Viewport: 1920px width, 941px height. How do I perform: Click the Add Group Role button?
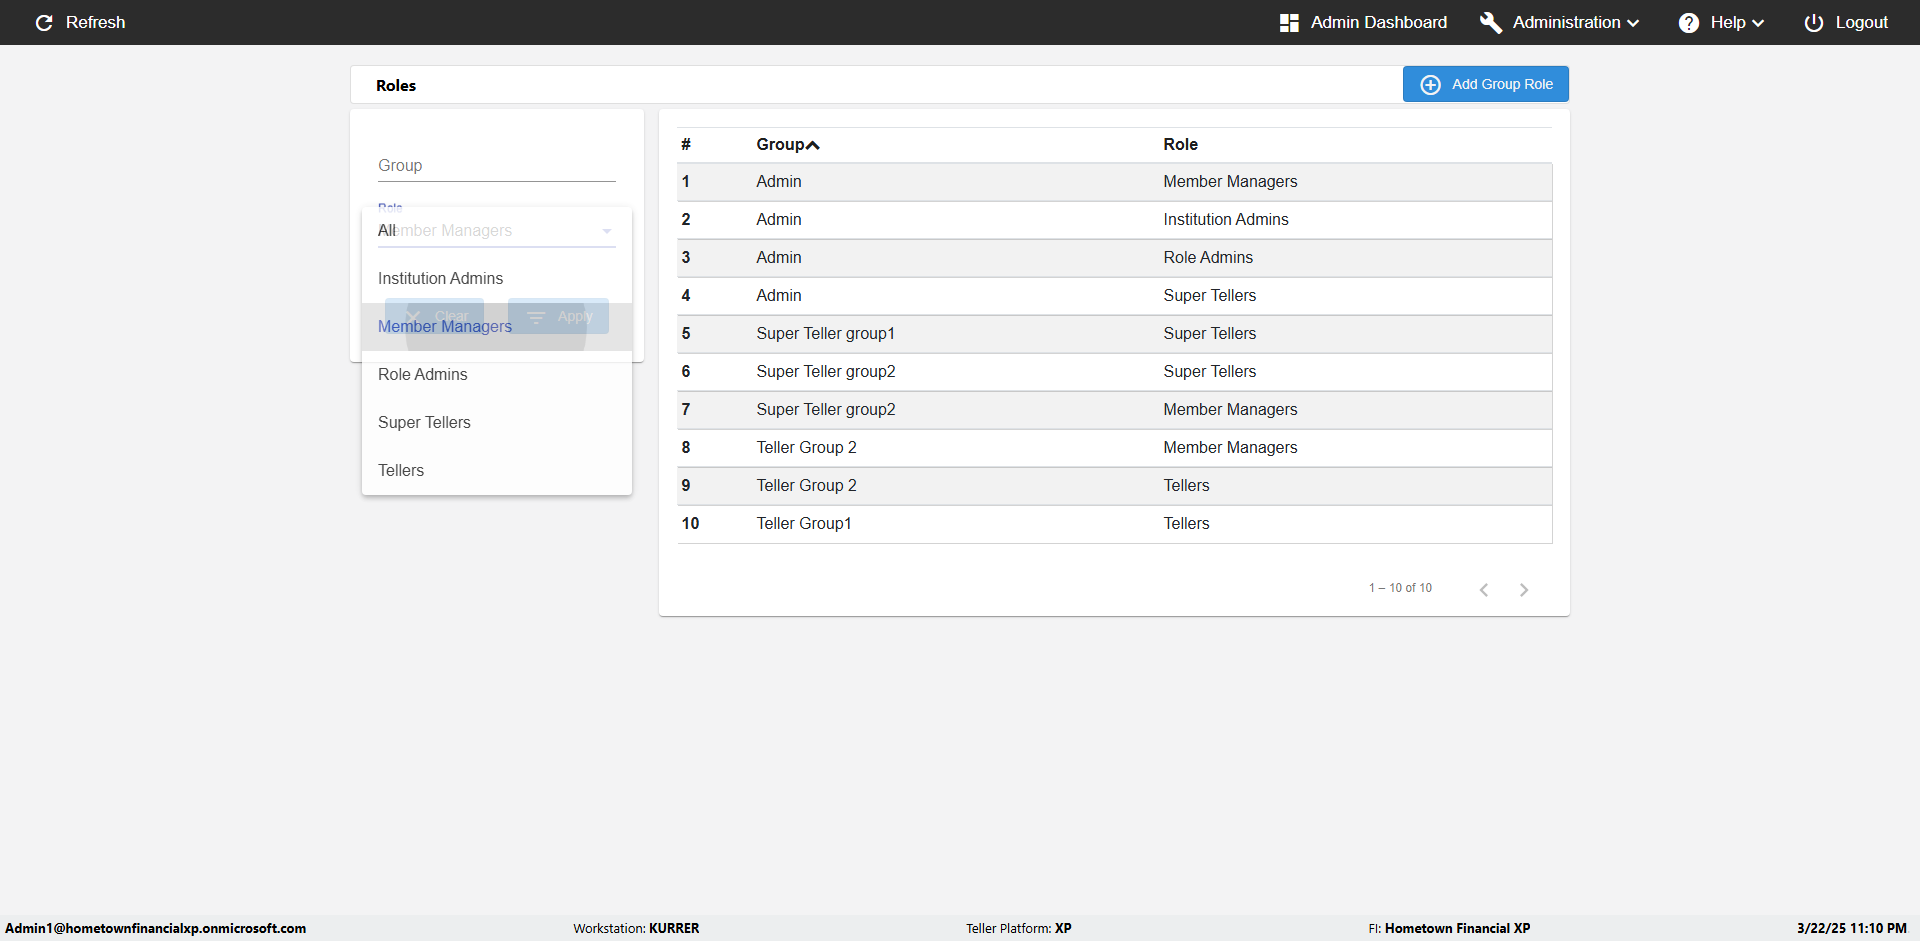1485,84
